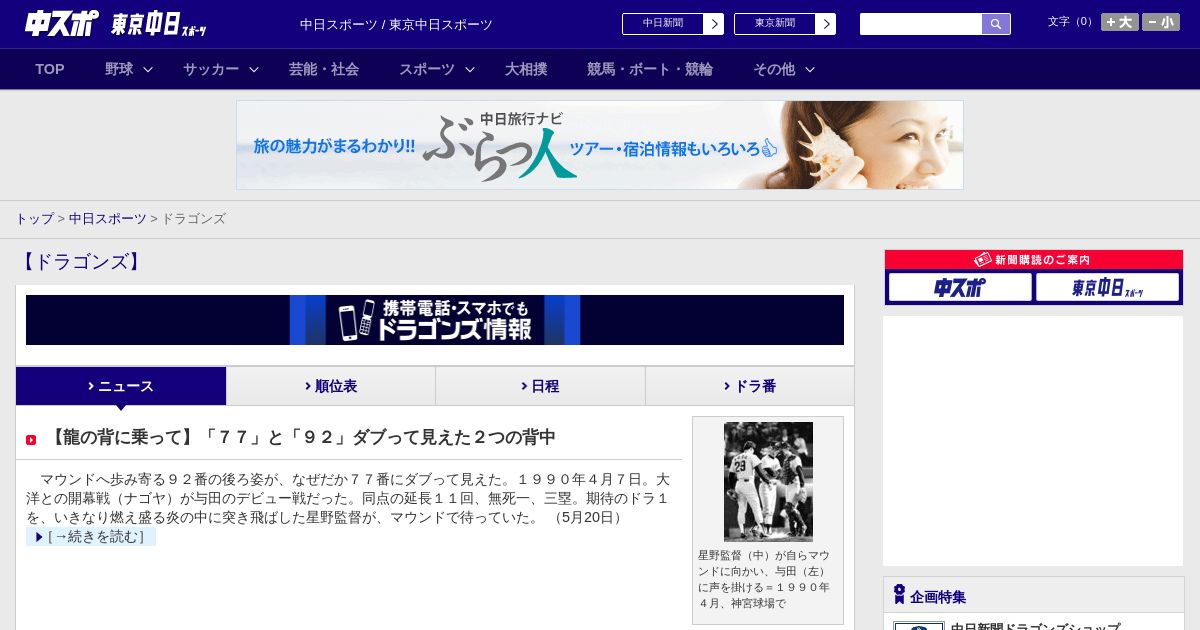The image size is (1200, 630).
Task: Open the 中日新聞 link button
Action: click(x=663, y=24)
